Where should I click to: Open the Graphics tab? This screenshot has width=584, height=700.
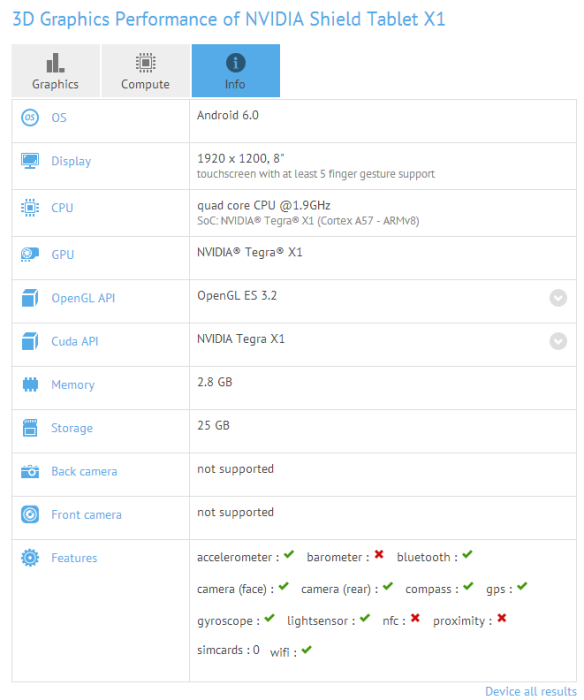(55, 71)
